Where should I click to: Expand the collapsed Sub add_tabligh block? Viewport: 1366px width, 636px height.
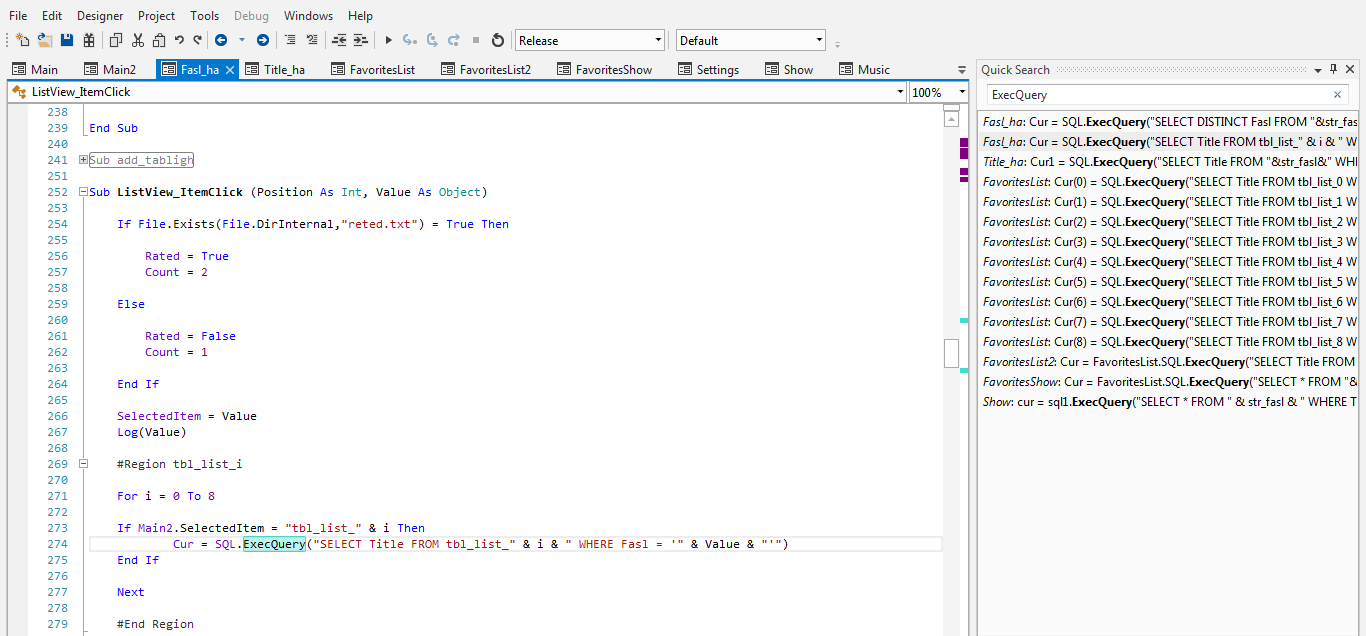(84, 160)
